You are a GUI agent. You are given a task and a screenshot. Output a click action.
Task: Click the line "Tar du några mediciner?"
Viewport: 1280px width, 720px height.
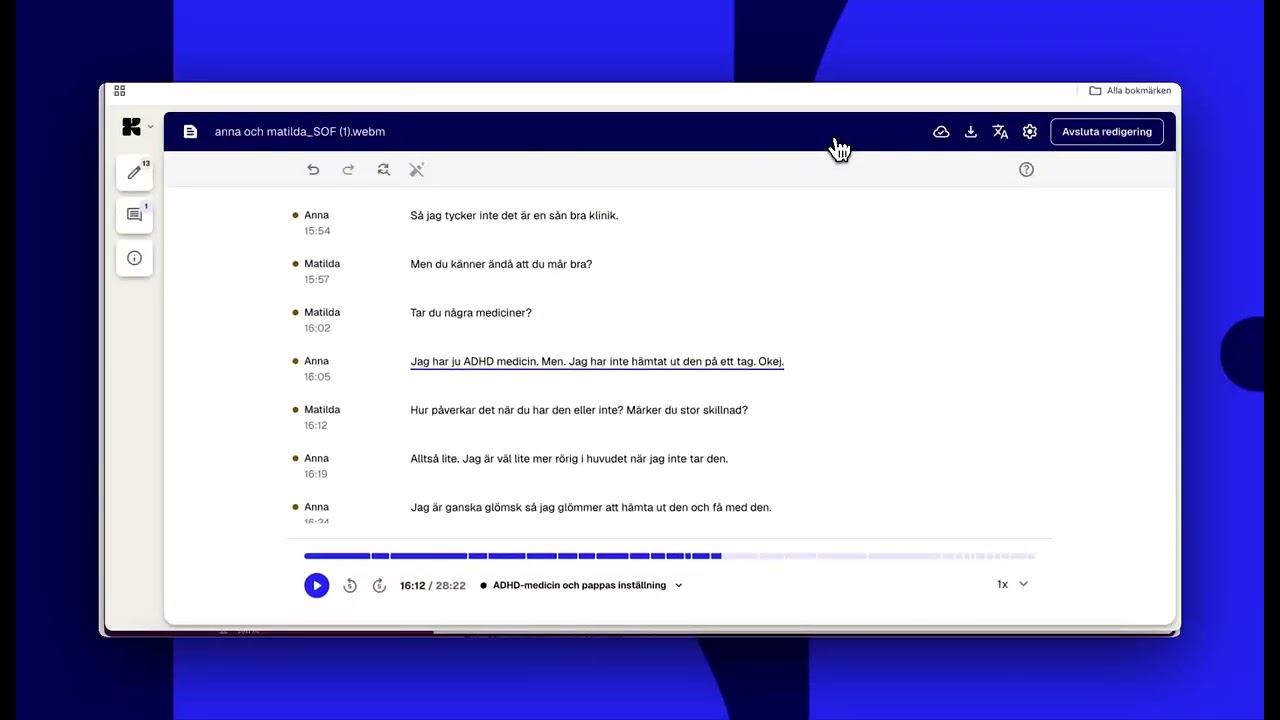coord(471,313)
